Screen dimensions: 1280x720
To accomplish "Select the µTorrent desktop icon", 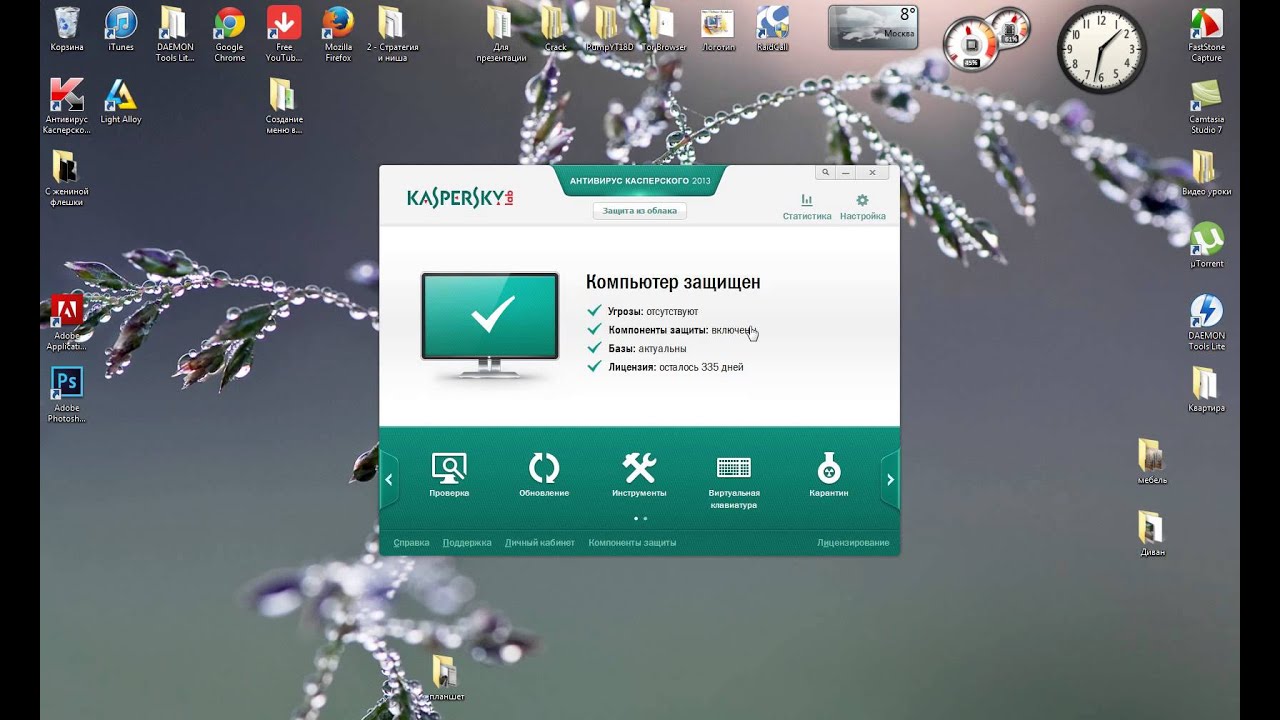I will pos(1207,246).
